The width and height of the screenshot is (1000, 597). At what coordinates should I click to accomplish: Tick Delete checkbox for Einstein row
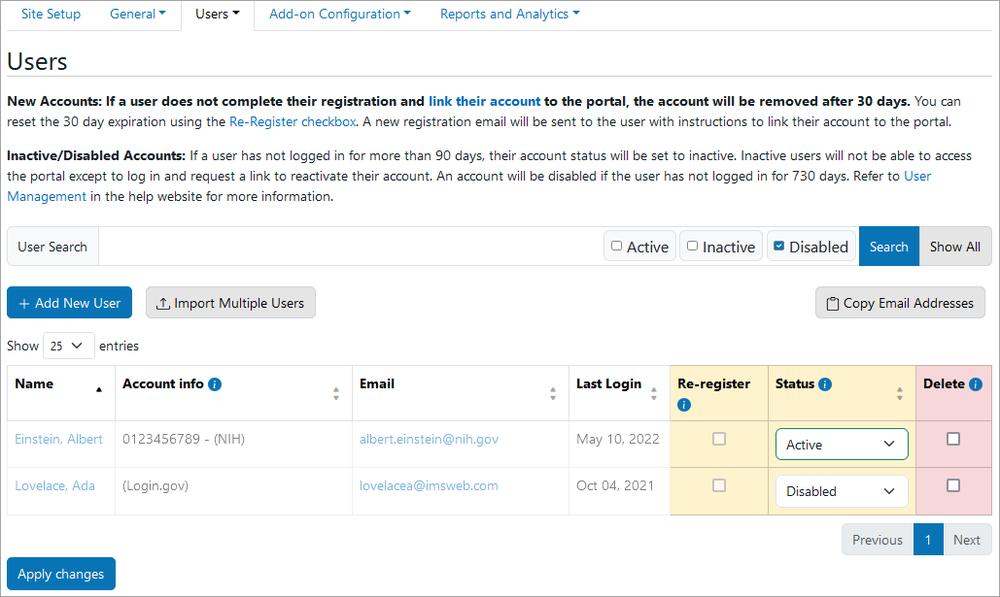(x=953, y=439)
